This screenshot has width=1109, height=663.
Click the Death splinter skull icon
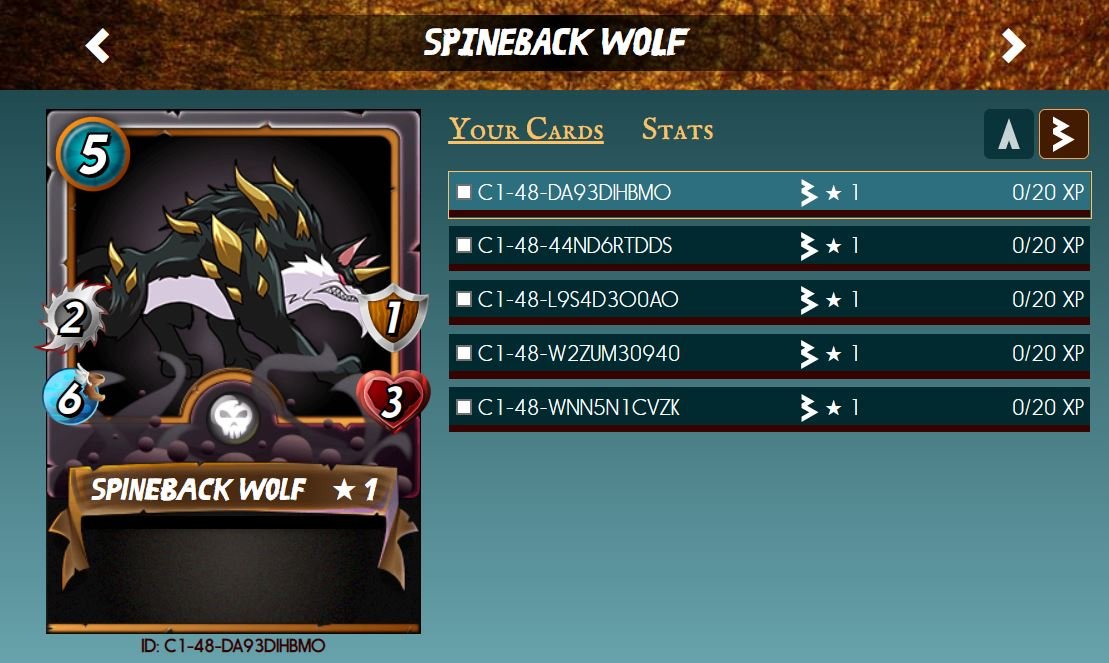[x=232, y=417]
